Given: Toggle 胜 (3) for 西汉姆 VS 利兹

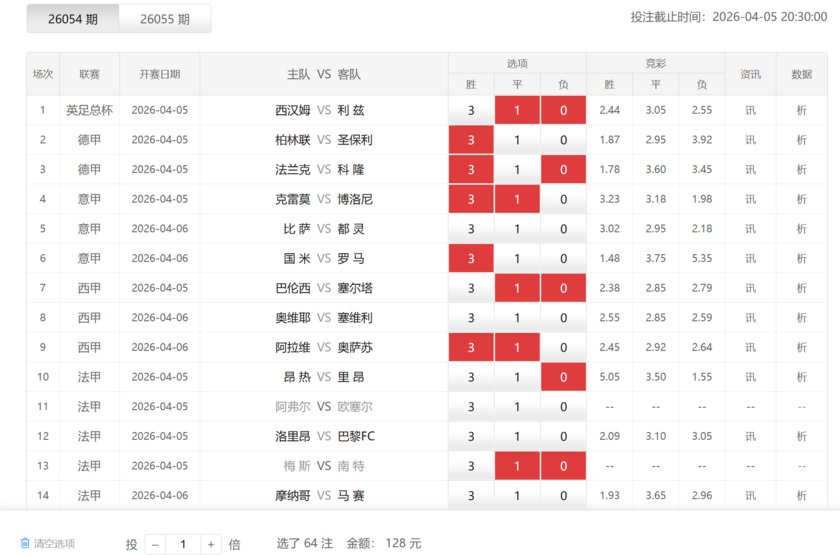Looking at the screenshot, I should [x=471, y=110].
